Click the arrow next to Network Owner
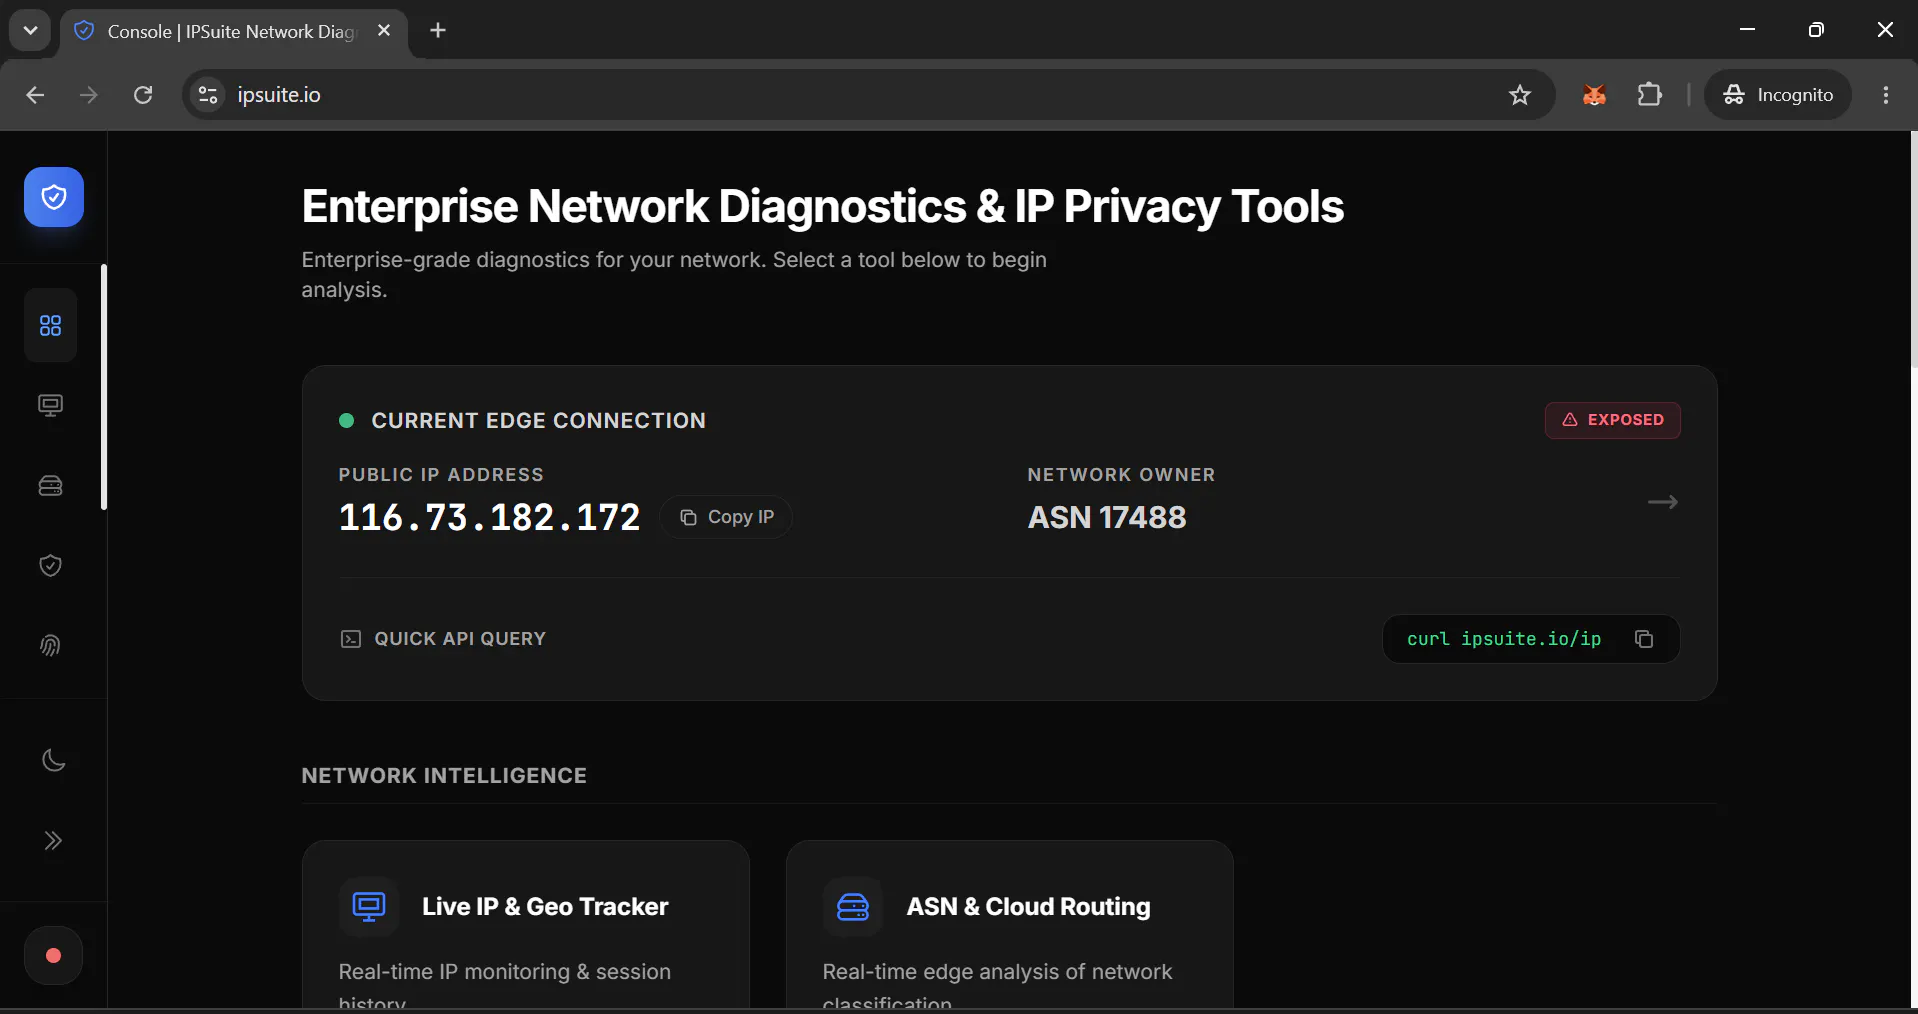Screen dimensions: 1918x1014 pos(1663,502)
